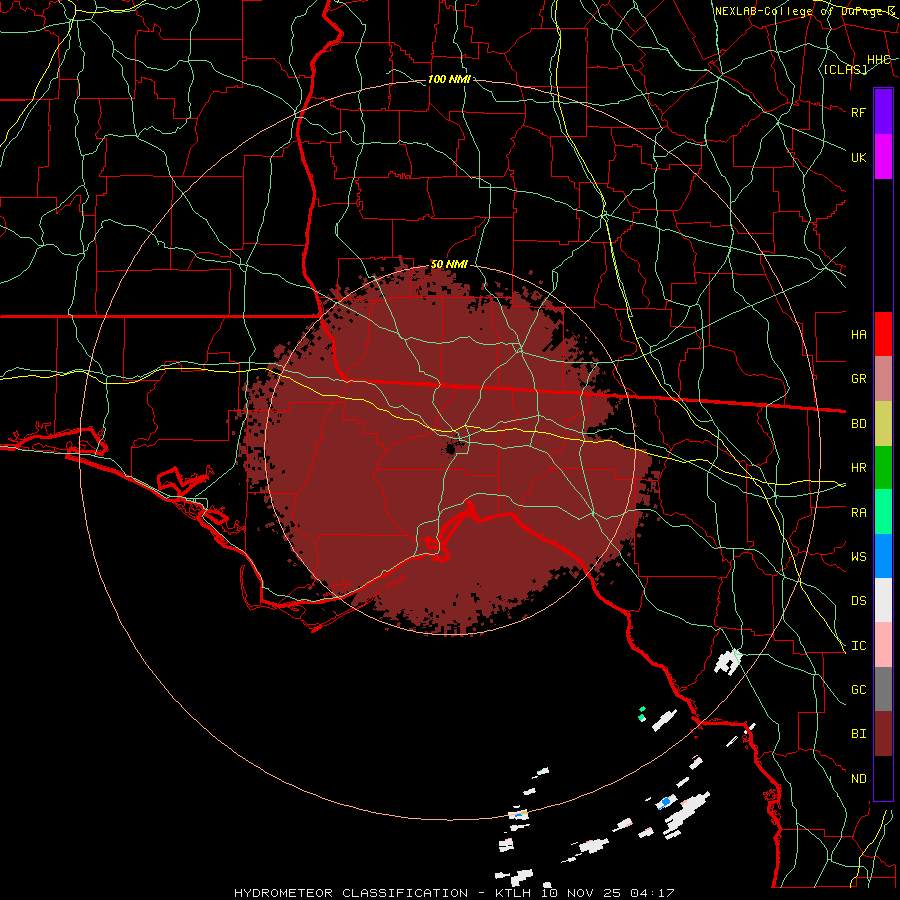Select the light pink IC legend swatch
Viewport: 900px width, 900px height.
tap(883, 645)
